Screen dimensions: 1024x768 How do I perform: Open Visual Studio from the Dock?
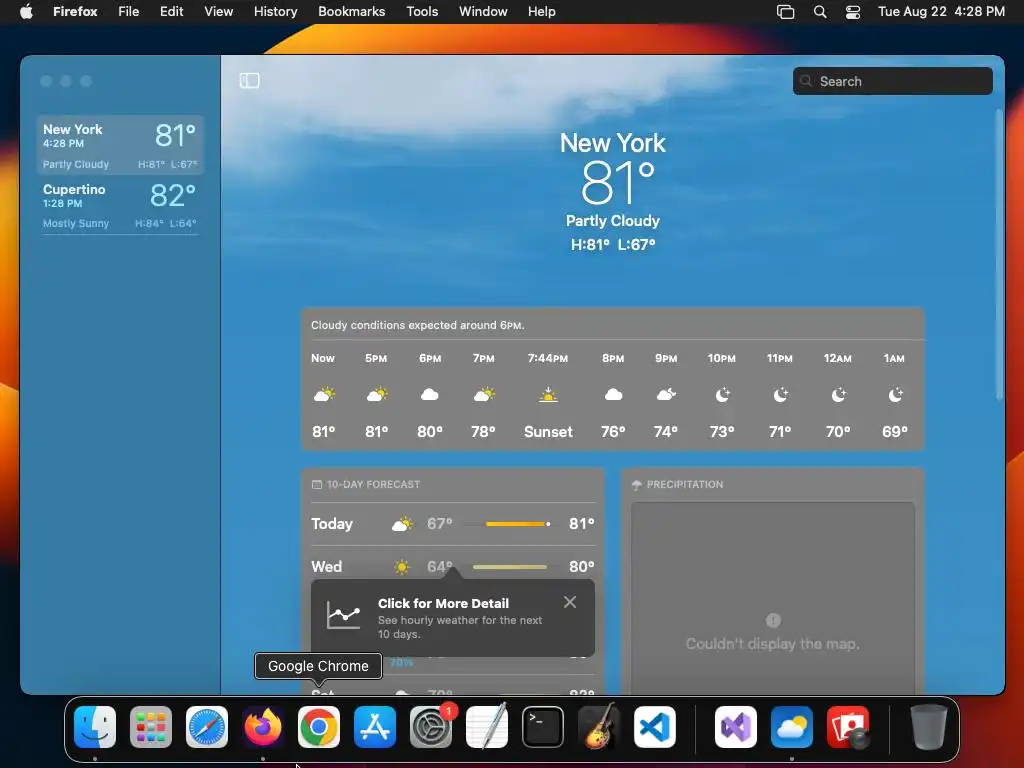click(736, 727)
